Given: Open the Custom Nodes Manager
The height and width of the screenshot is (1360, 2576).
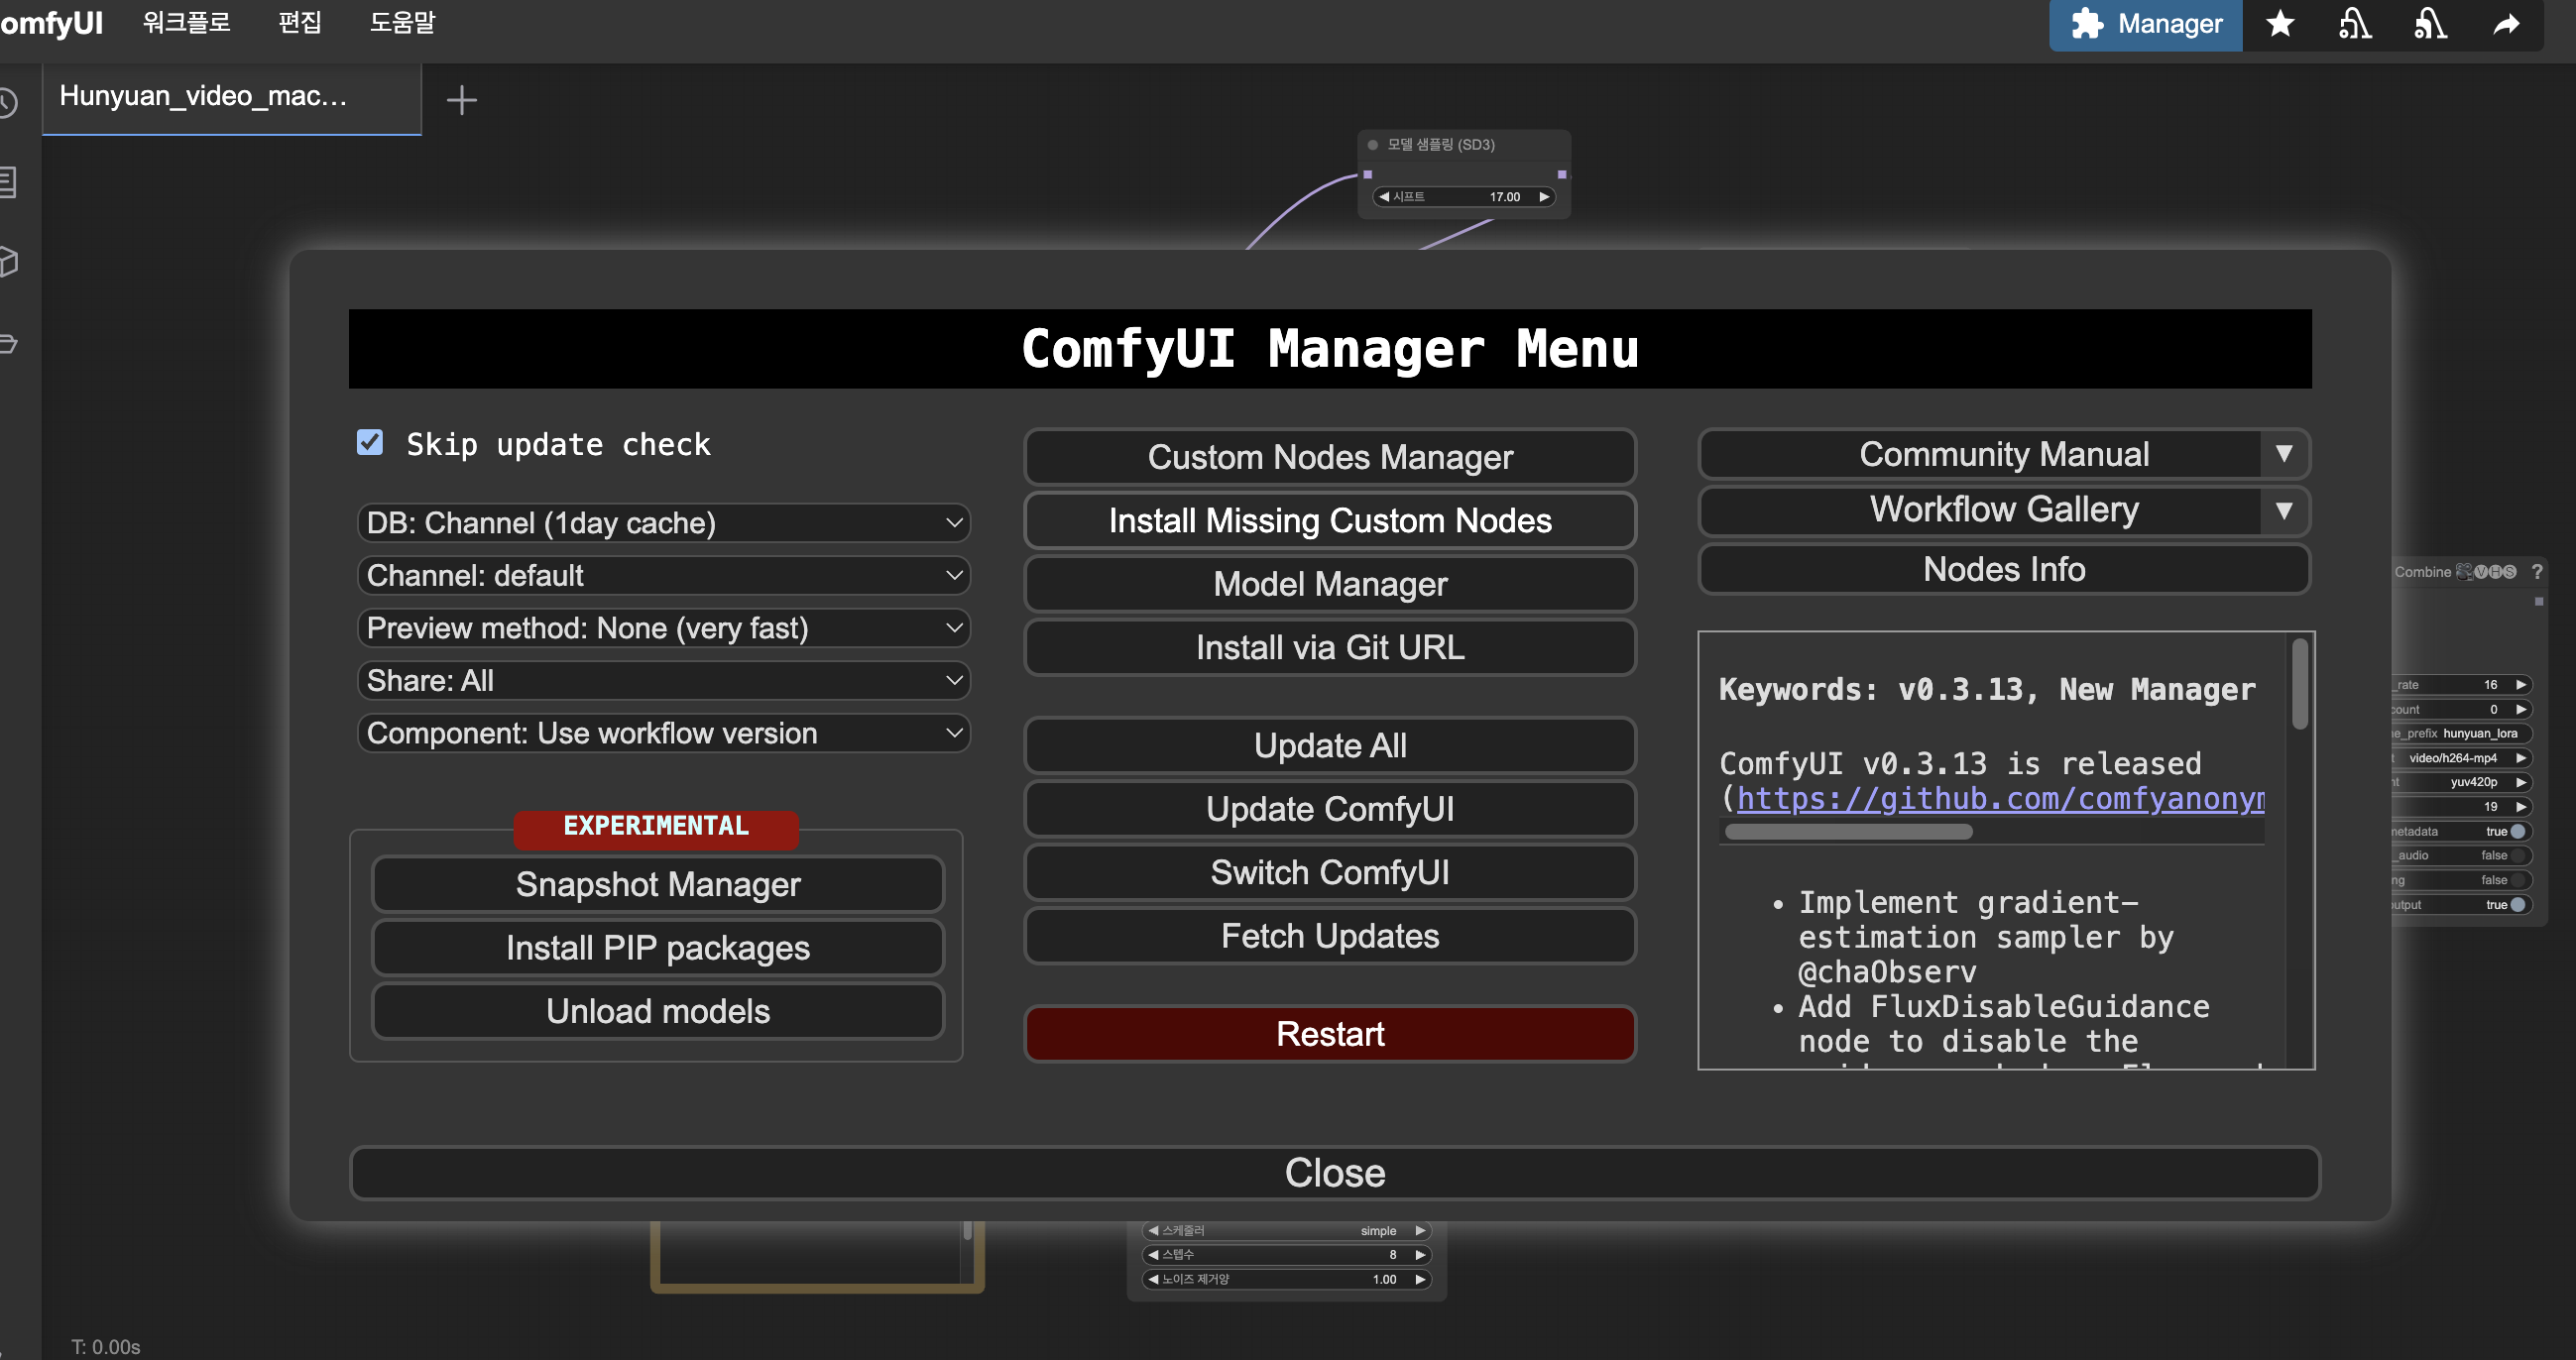Looking at the screenshot, I should (1329, 457).
